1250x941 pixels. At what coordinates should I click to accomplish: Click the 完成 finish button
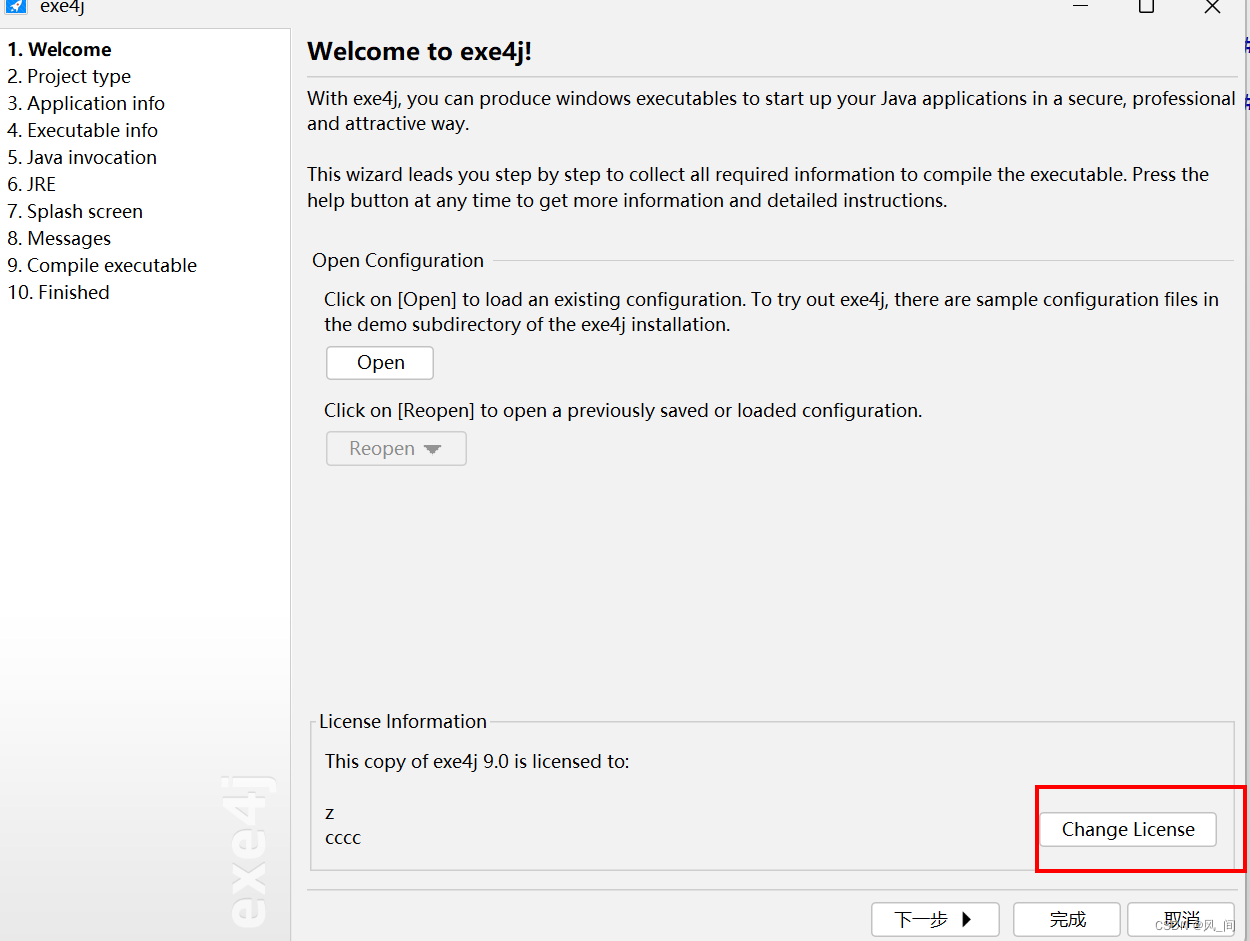click(1068, 919)
